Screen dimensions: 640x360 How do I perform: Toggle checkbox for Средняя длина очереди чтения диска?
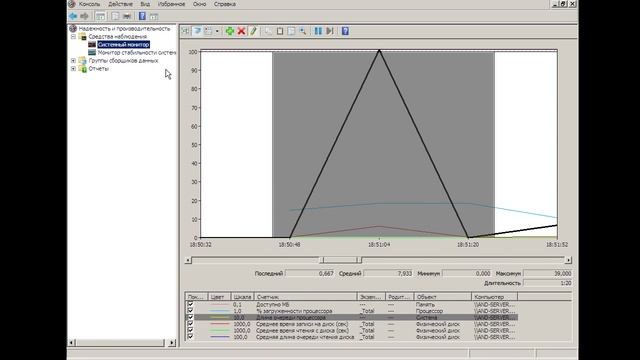(x=190, y=337)
